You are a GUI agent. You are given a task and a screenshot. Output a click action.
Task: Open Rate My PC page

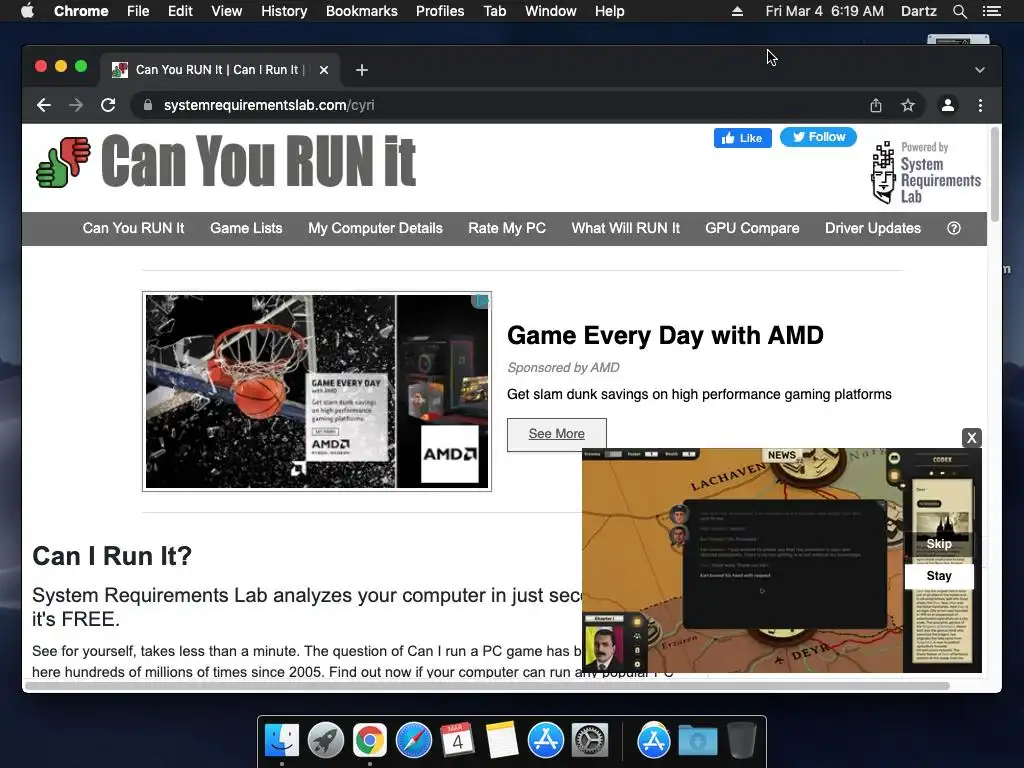[507, 228]
